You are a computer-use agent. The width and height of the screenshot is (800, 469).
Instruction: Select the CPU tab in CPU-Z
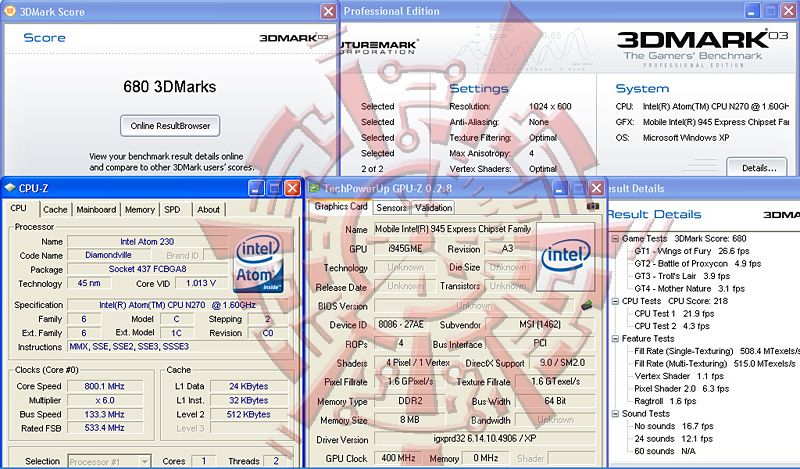18,208
